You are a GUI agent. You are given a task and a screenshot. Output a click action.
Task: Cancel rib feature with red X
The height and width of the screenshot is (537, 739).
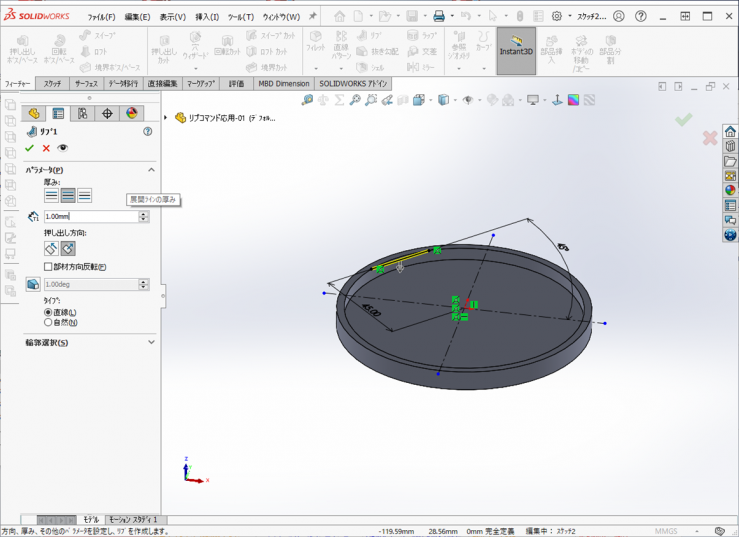coord(46,148)
